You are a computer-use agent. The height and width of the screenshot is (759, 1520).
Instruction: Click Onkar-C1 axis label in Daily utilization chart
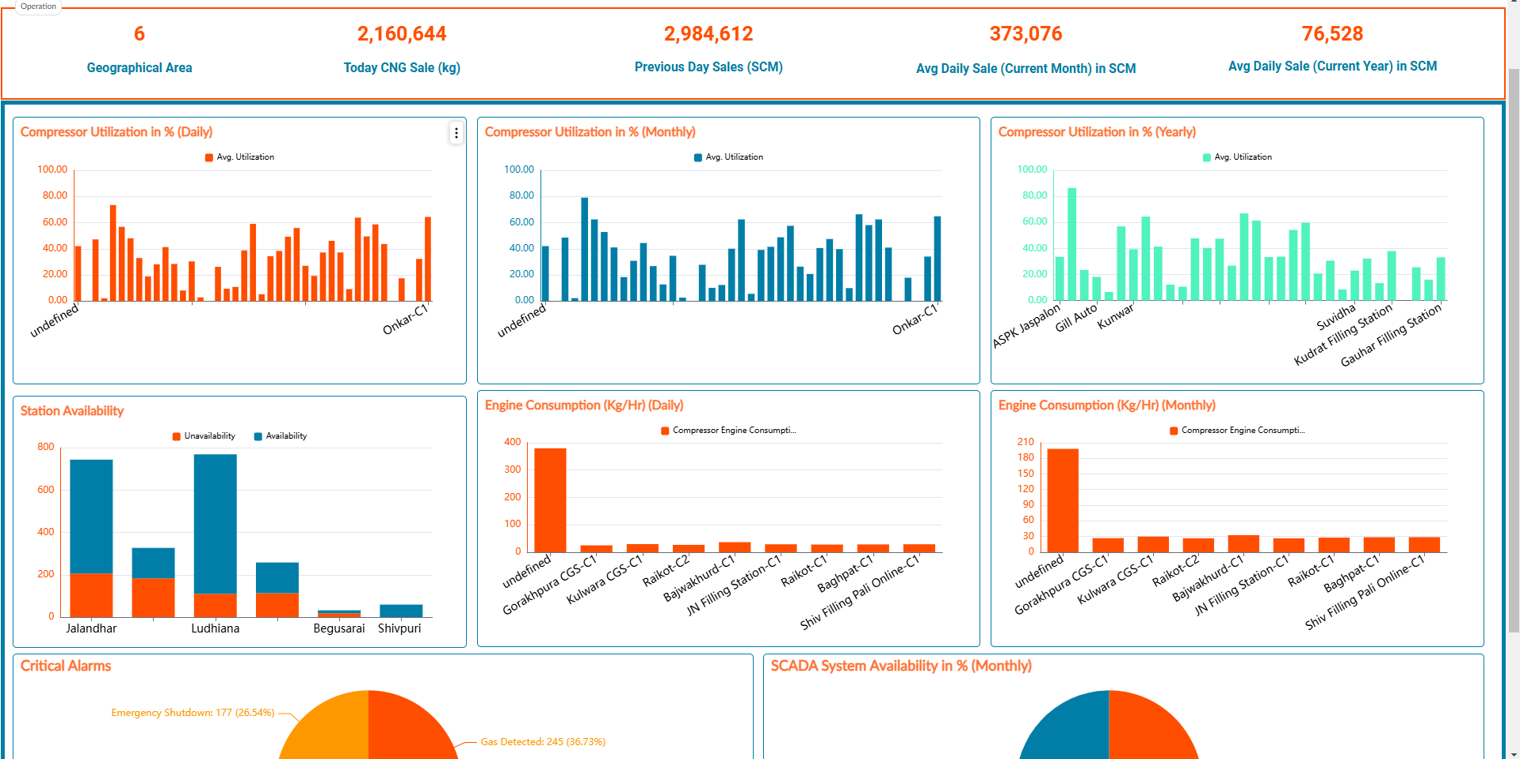tap(407, 321)
